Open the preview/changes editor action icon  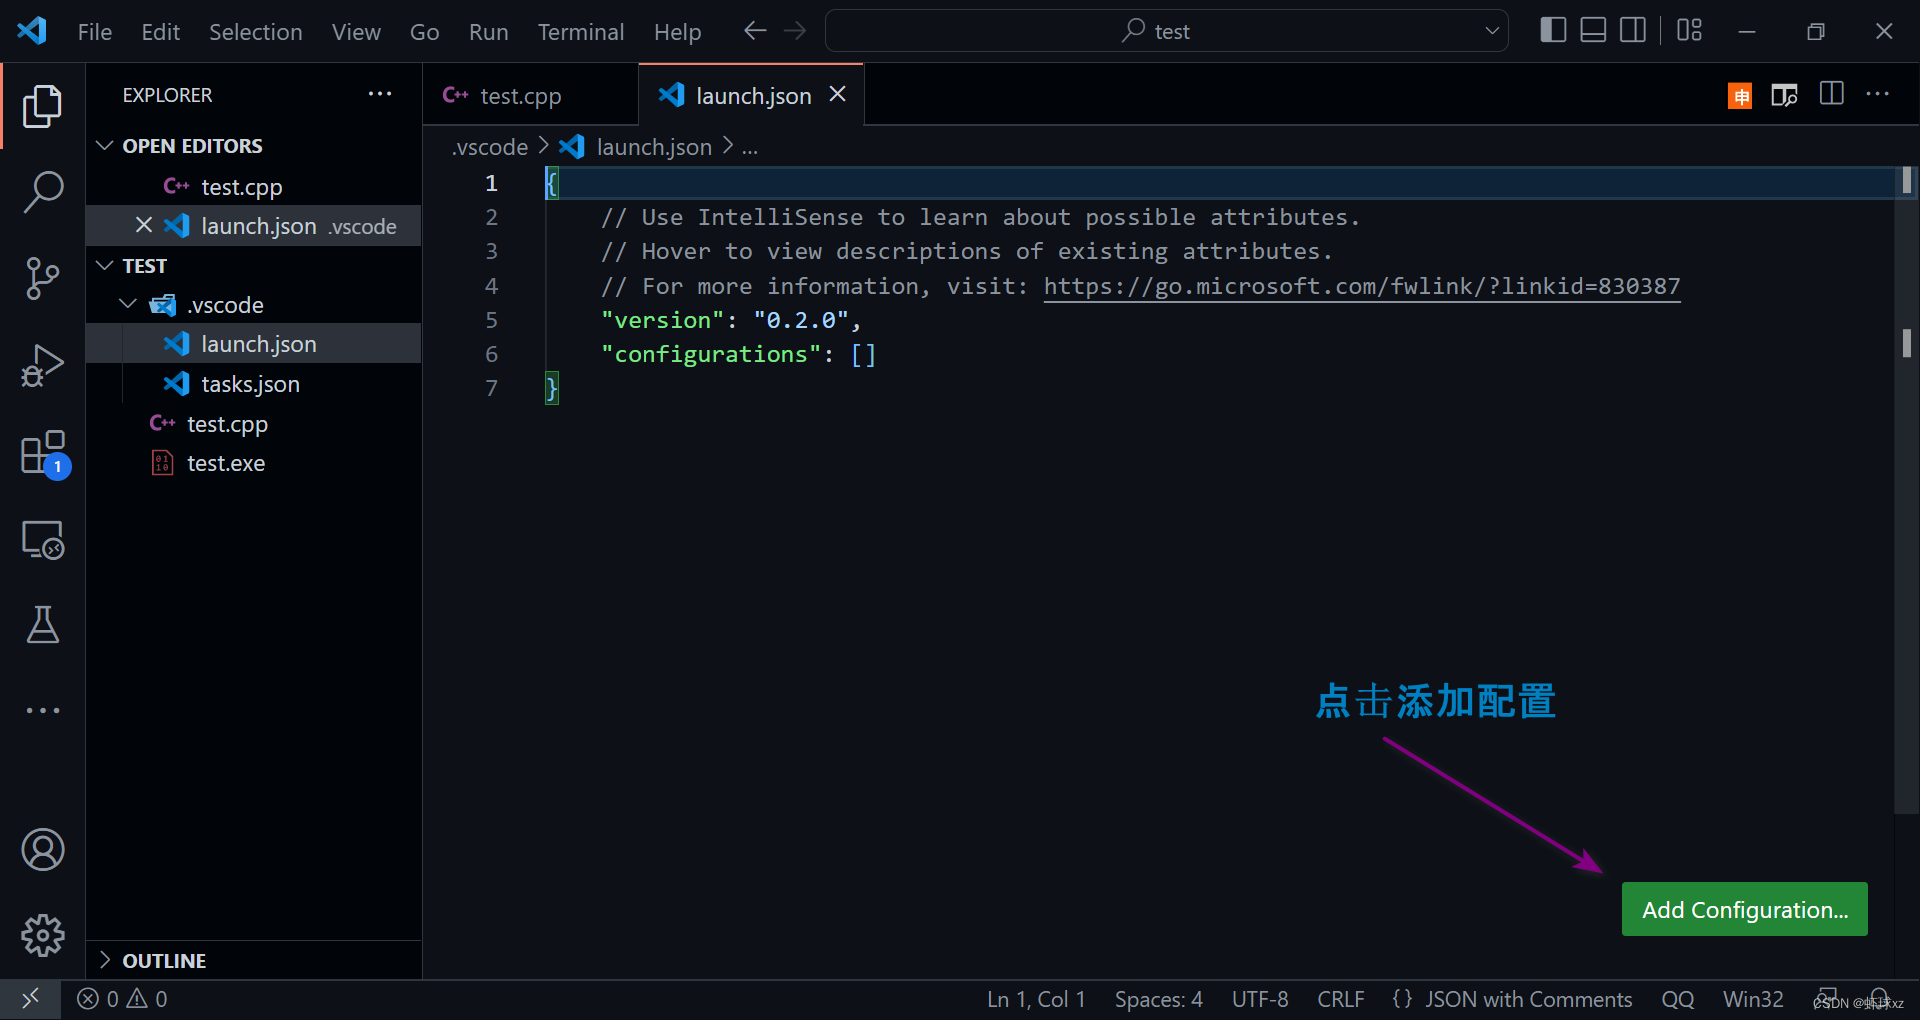pos(1785,95)
